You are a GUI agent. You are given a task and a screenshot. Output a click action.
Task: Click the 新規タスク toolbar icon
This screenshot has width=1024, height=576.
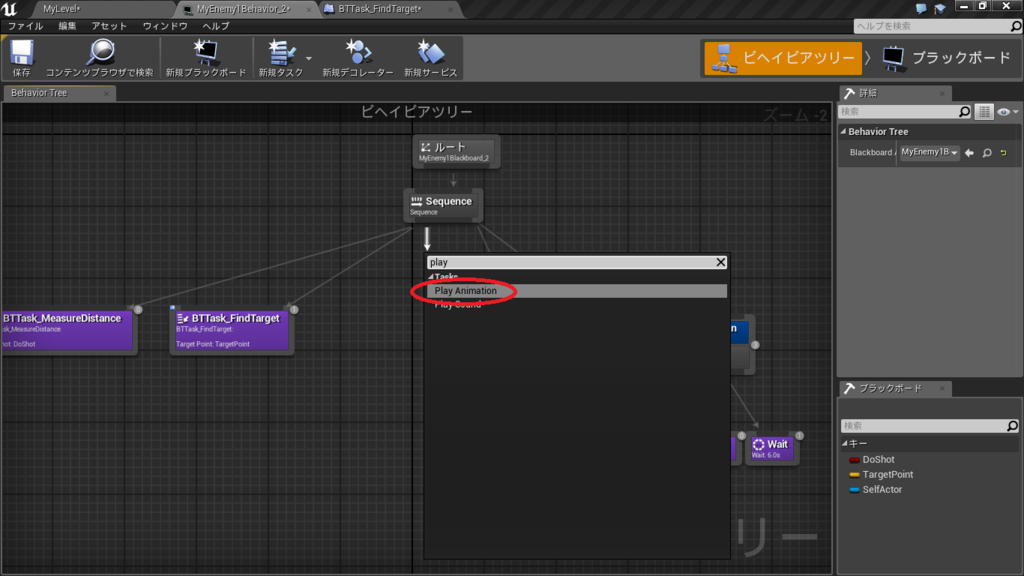click(x=281, y=52)
